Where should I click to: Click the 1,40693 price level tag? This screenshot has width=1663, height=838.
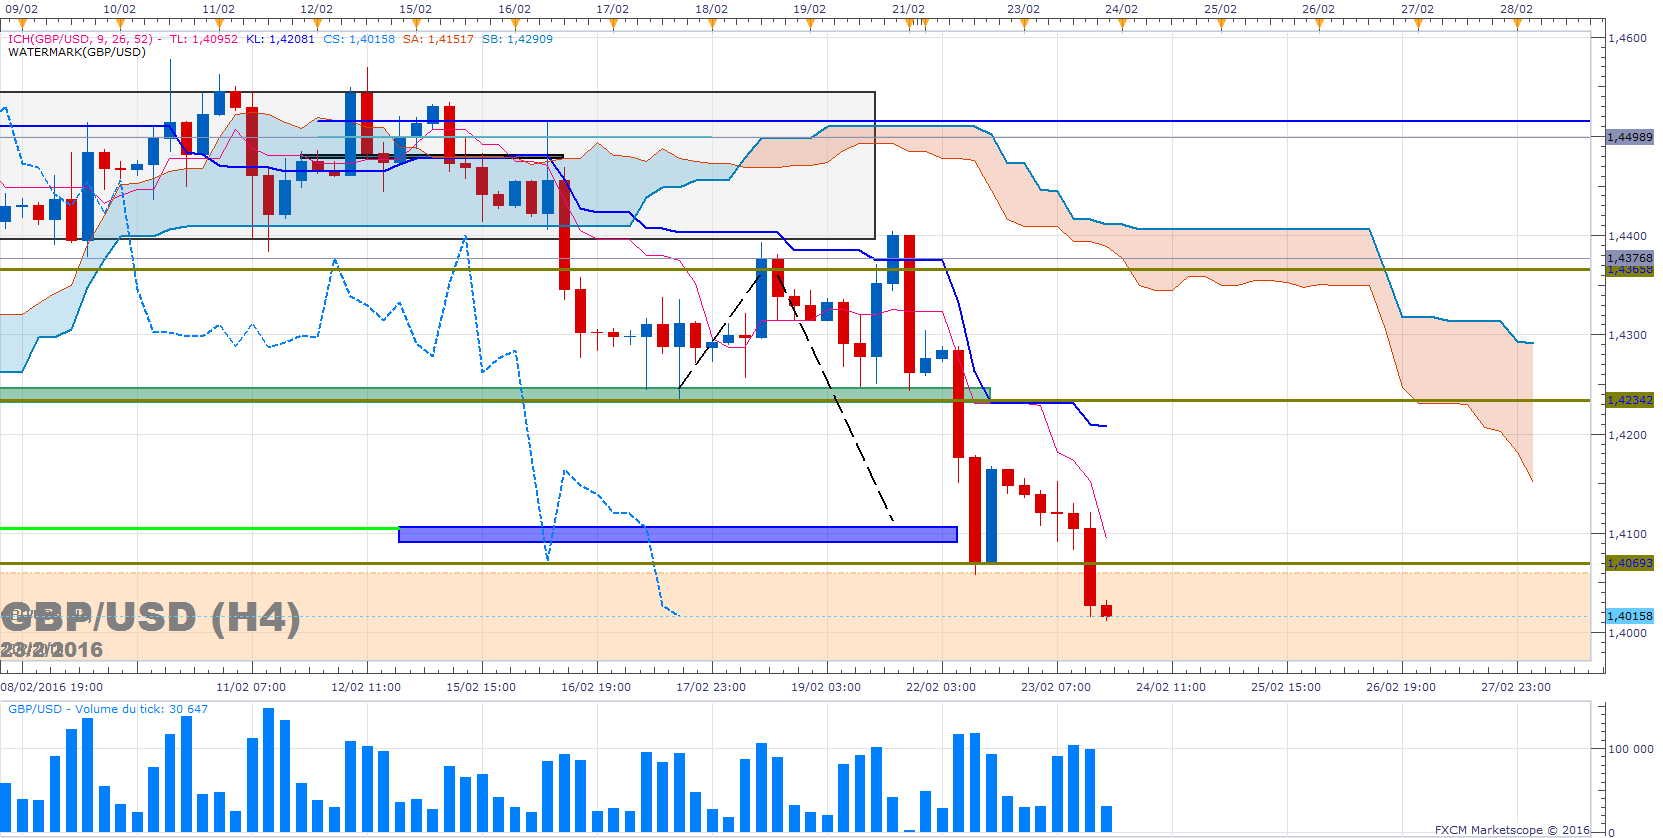click(1630, 563)
